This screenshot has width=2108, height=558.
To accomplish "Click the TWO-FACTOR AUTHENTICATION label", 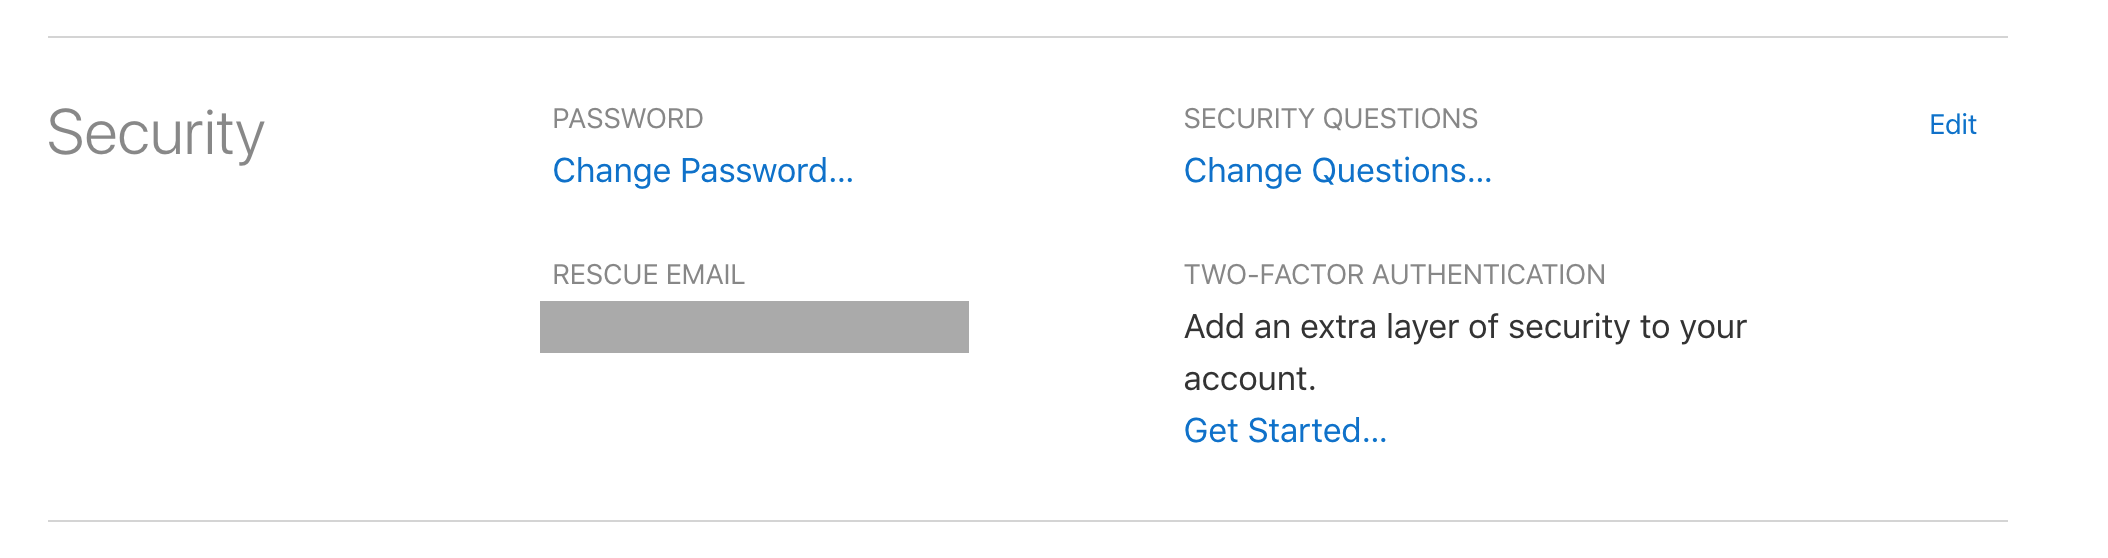I will pyautogui.click(x=1394, y=275).
